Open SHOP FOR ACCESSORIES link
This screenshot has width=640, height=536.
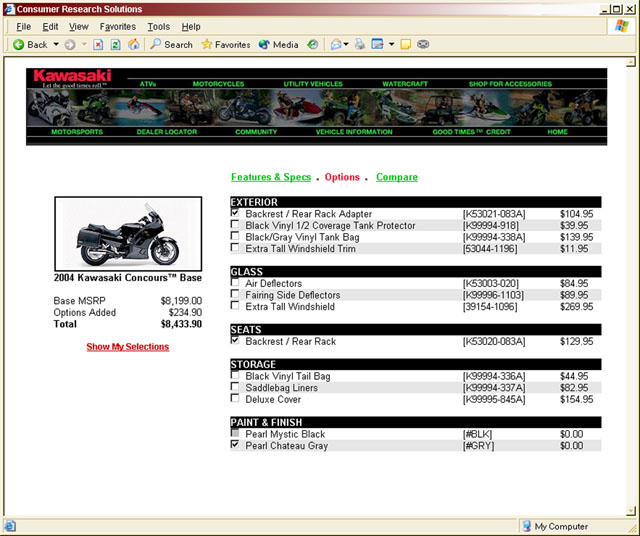(x=510, y=84)
